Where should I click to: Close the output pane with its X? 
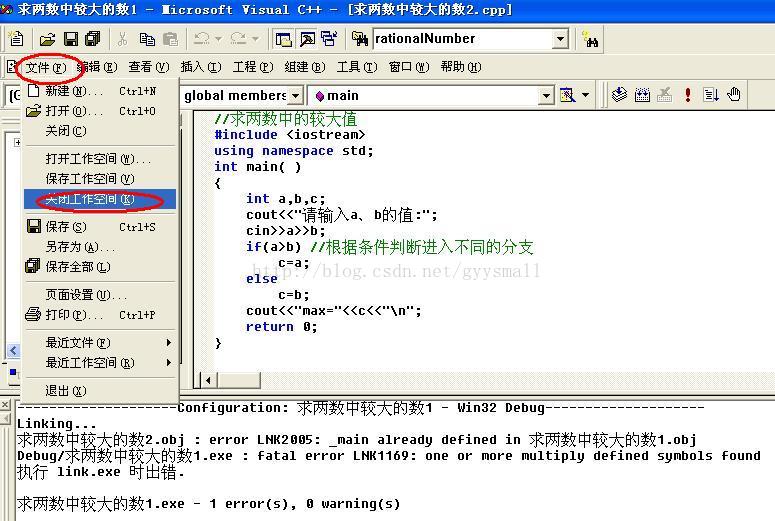pyautogui.click(x=5, y=405)
